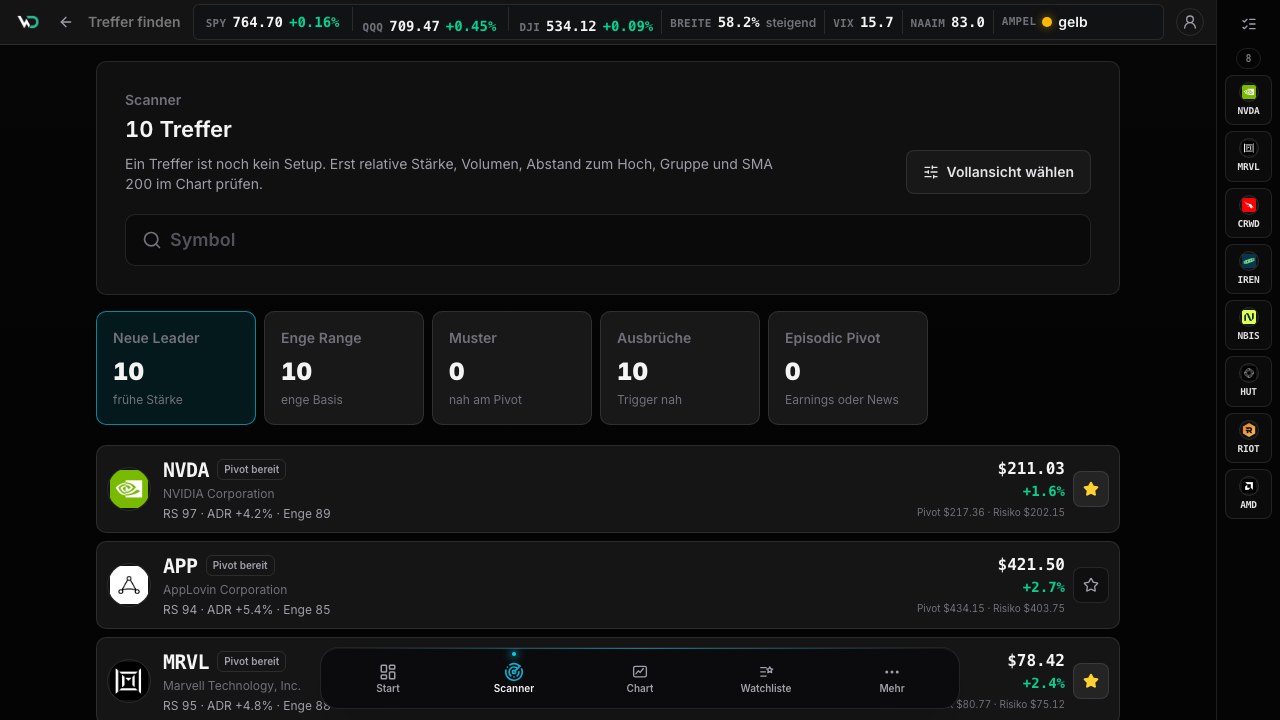Click the NVDA price $211.03
This screenshot has width=1280, height=720.
point(1031,468)
